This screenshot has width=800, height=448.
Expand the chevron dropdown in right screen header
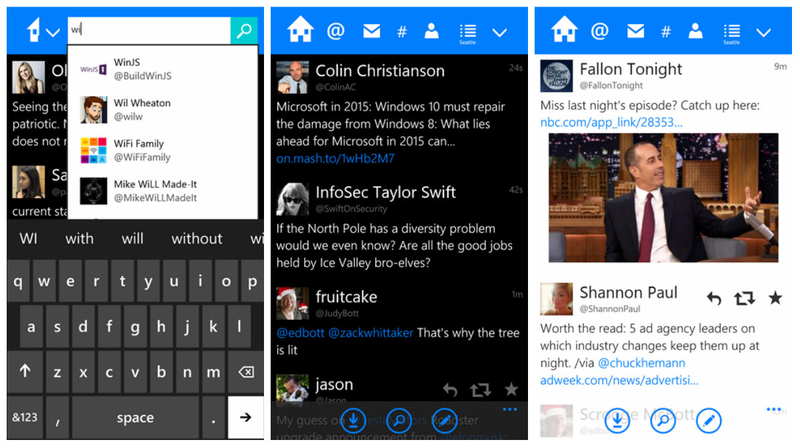[x=763, y=33]
